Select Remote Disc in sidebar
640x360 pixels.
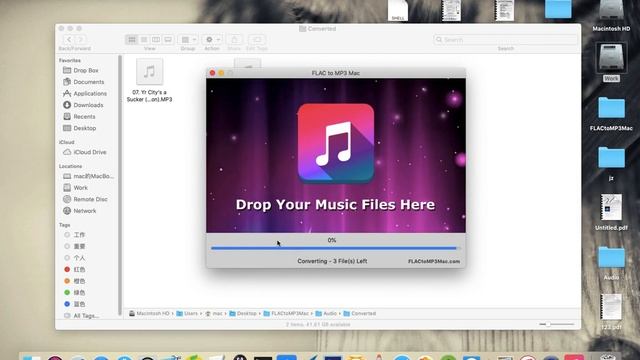click(x=85, y=199)
